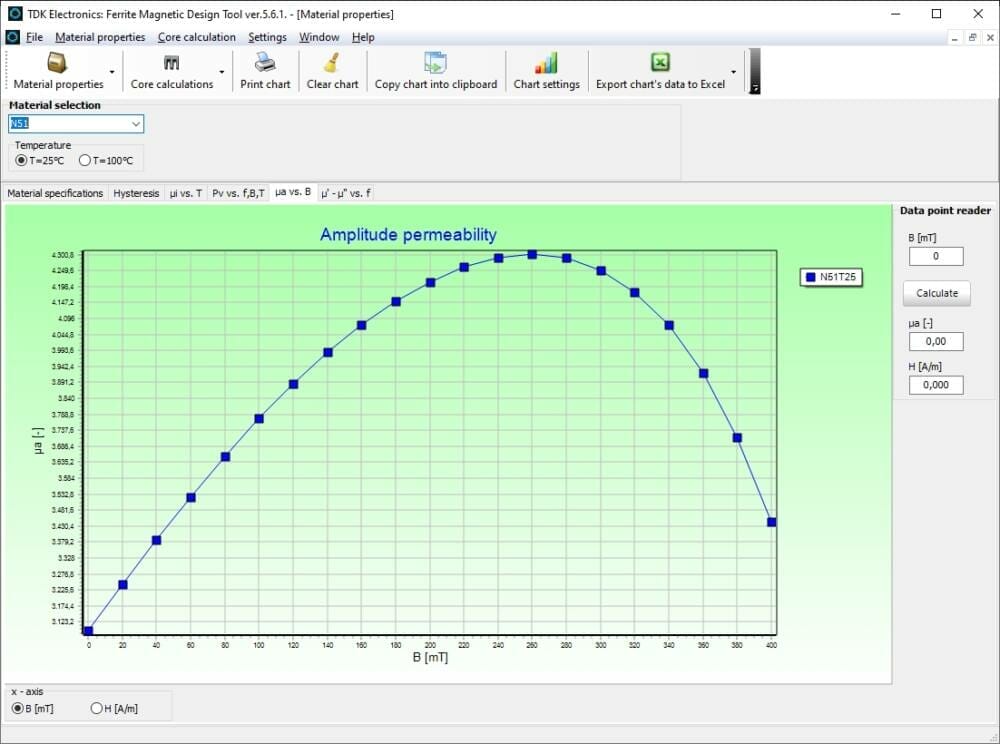Image resolution: width=1000 pixels, height=744 pixels.
Task: Open the Core calculations dropdown arrow
Action: click(x=220, y=70)
